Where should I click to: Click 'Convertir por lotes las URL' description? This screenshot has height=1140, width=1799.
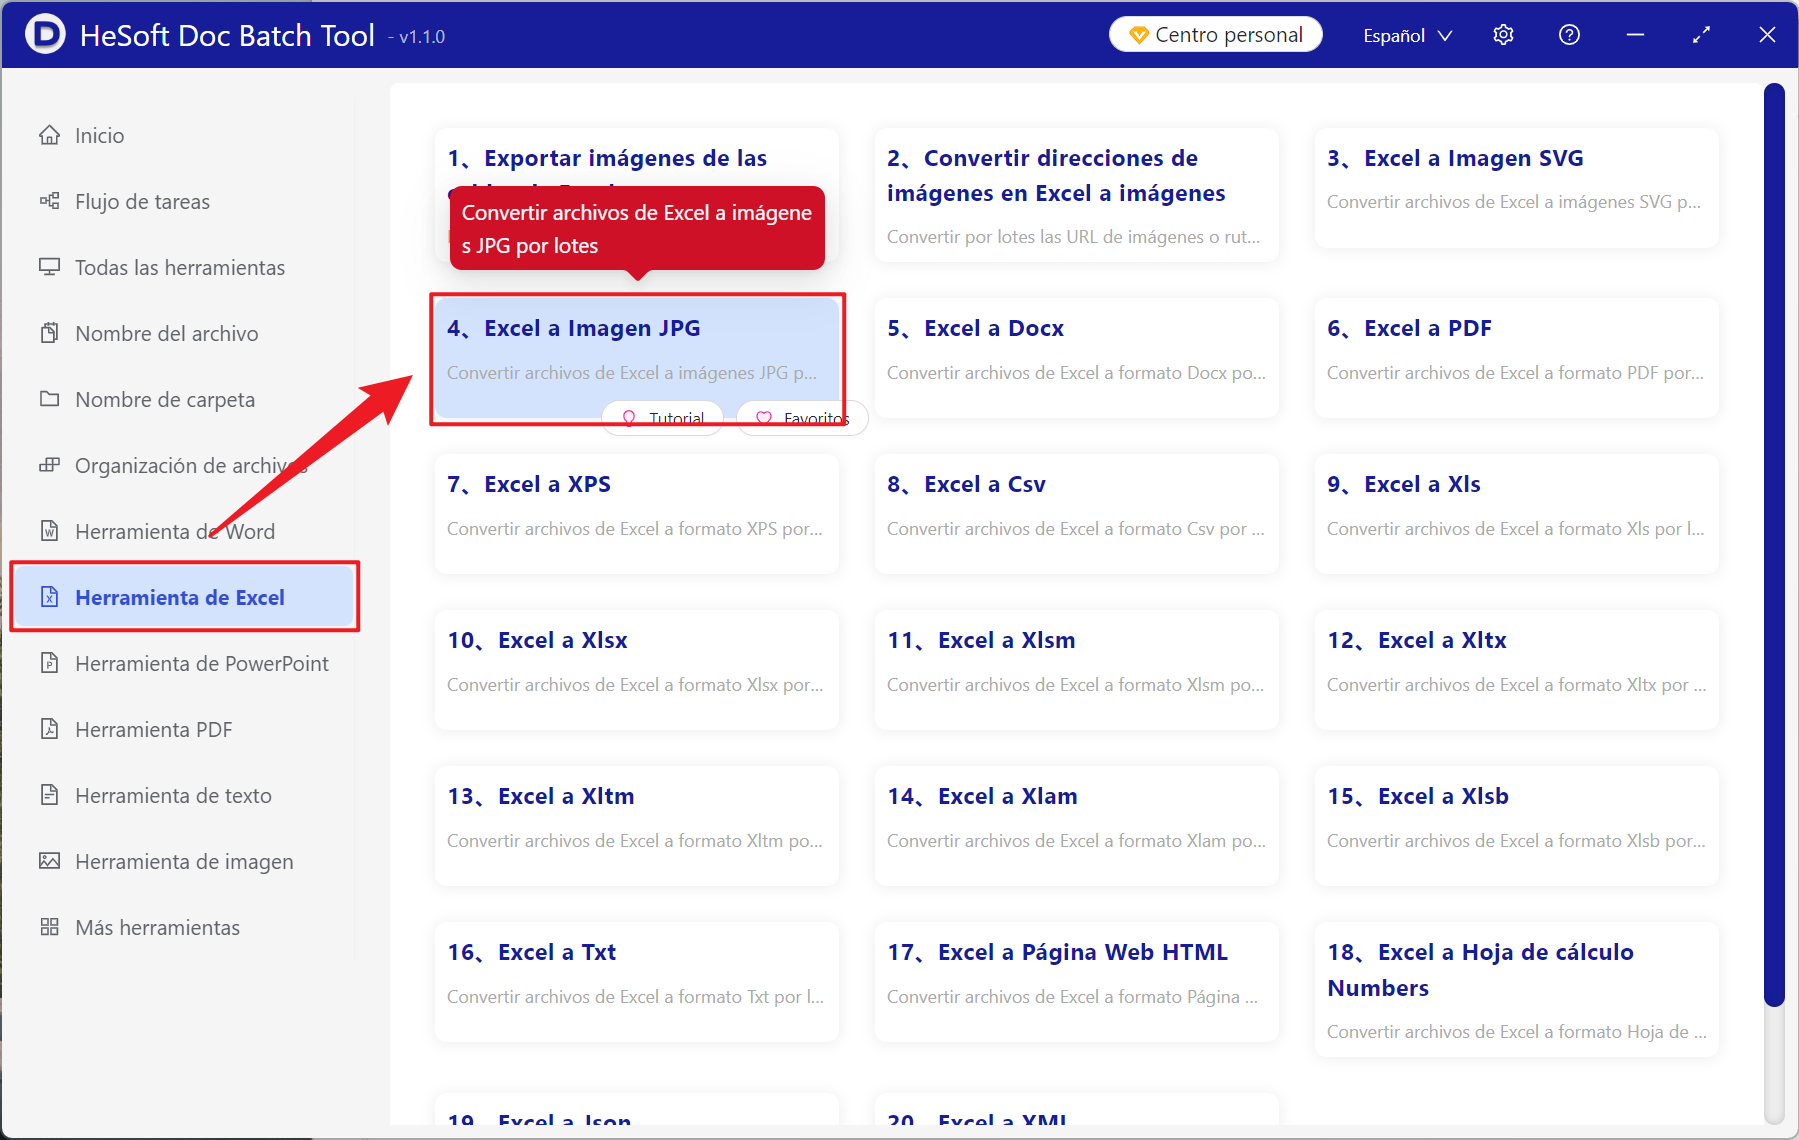point(1074,237)
